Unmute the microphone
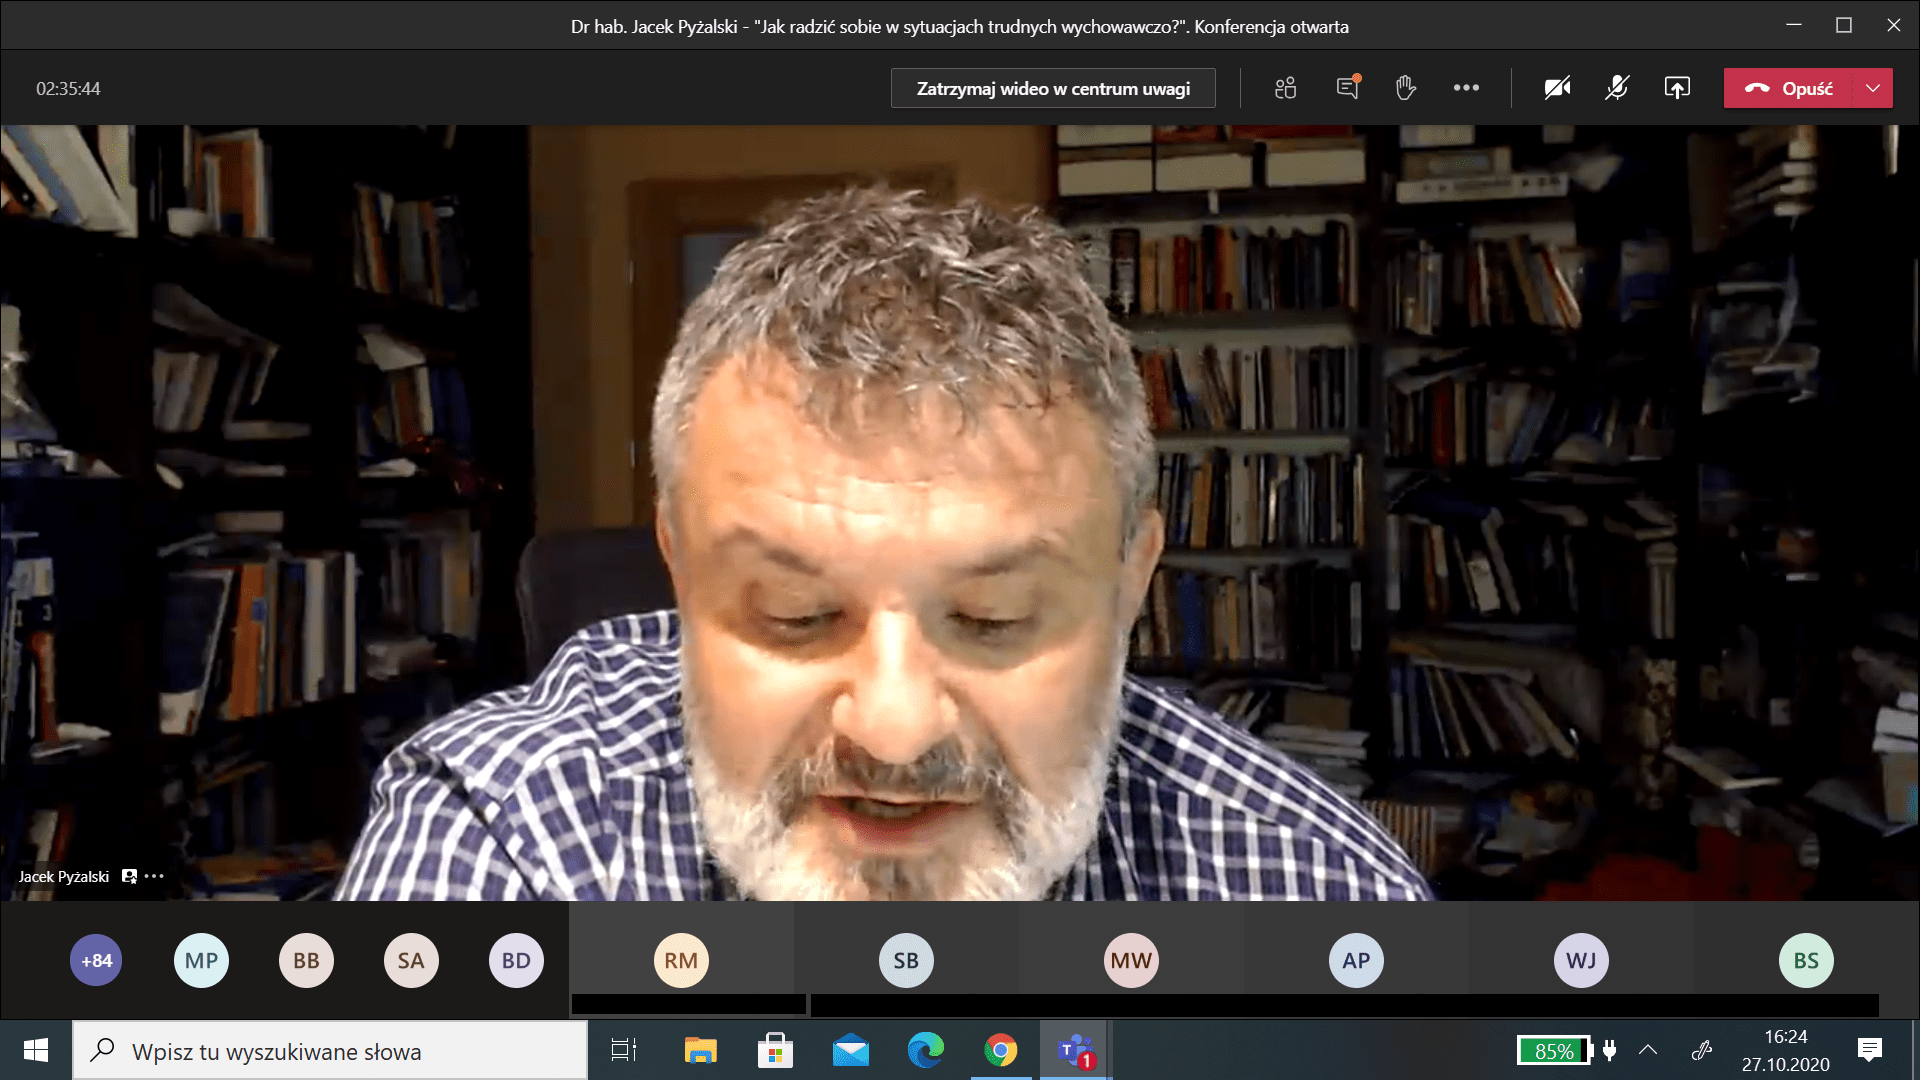Image resolution: width=1923 pixels, height=1080 pixels. (x=1617, y=88)
